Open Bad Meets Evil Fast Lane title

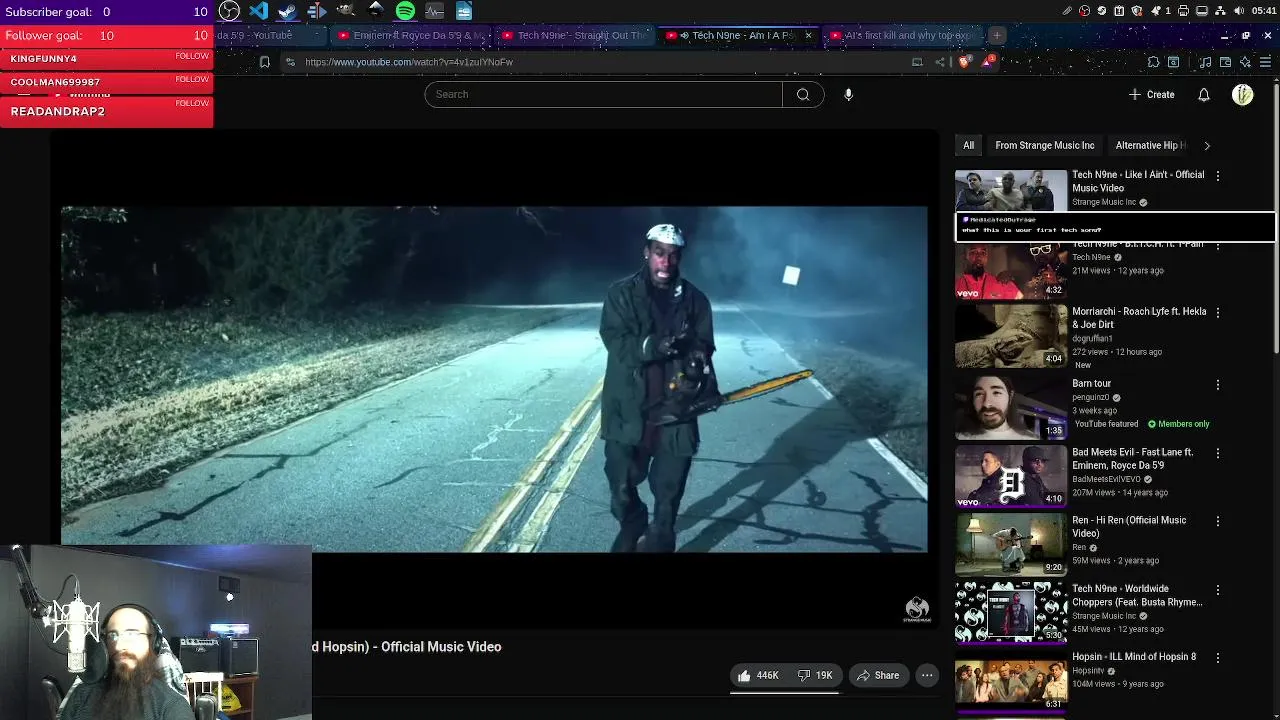pos(1132,458)
